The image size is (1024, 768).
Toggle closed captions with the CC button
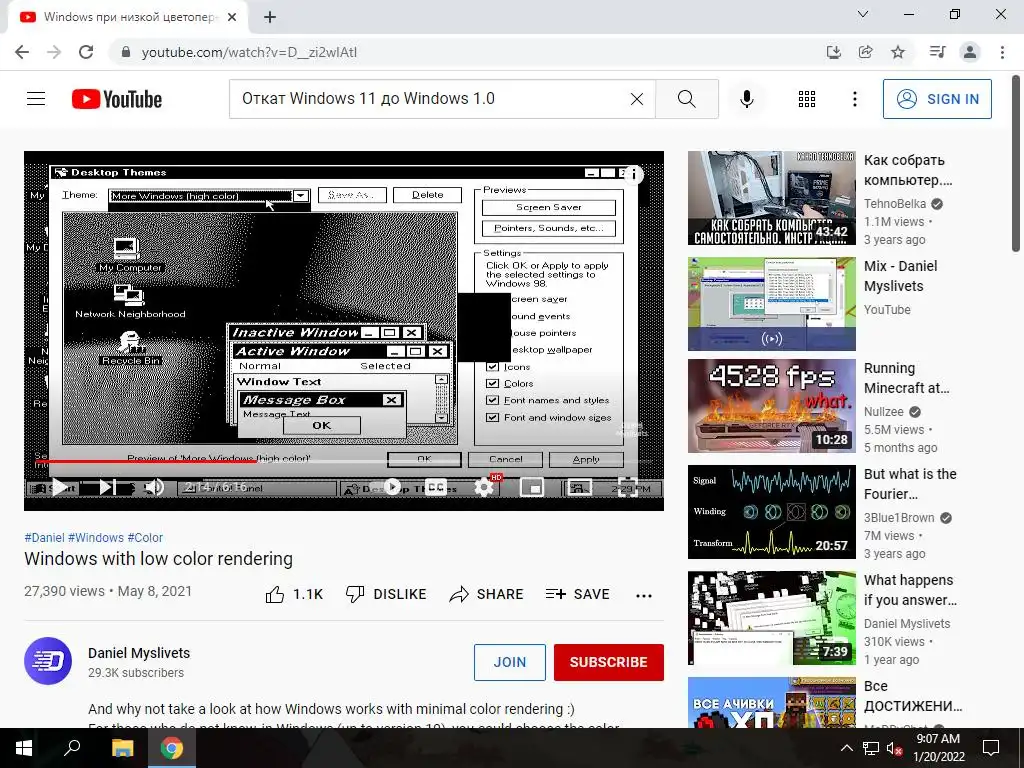(436, 487)
